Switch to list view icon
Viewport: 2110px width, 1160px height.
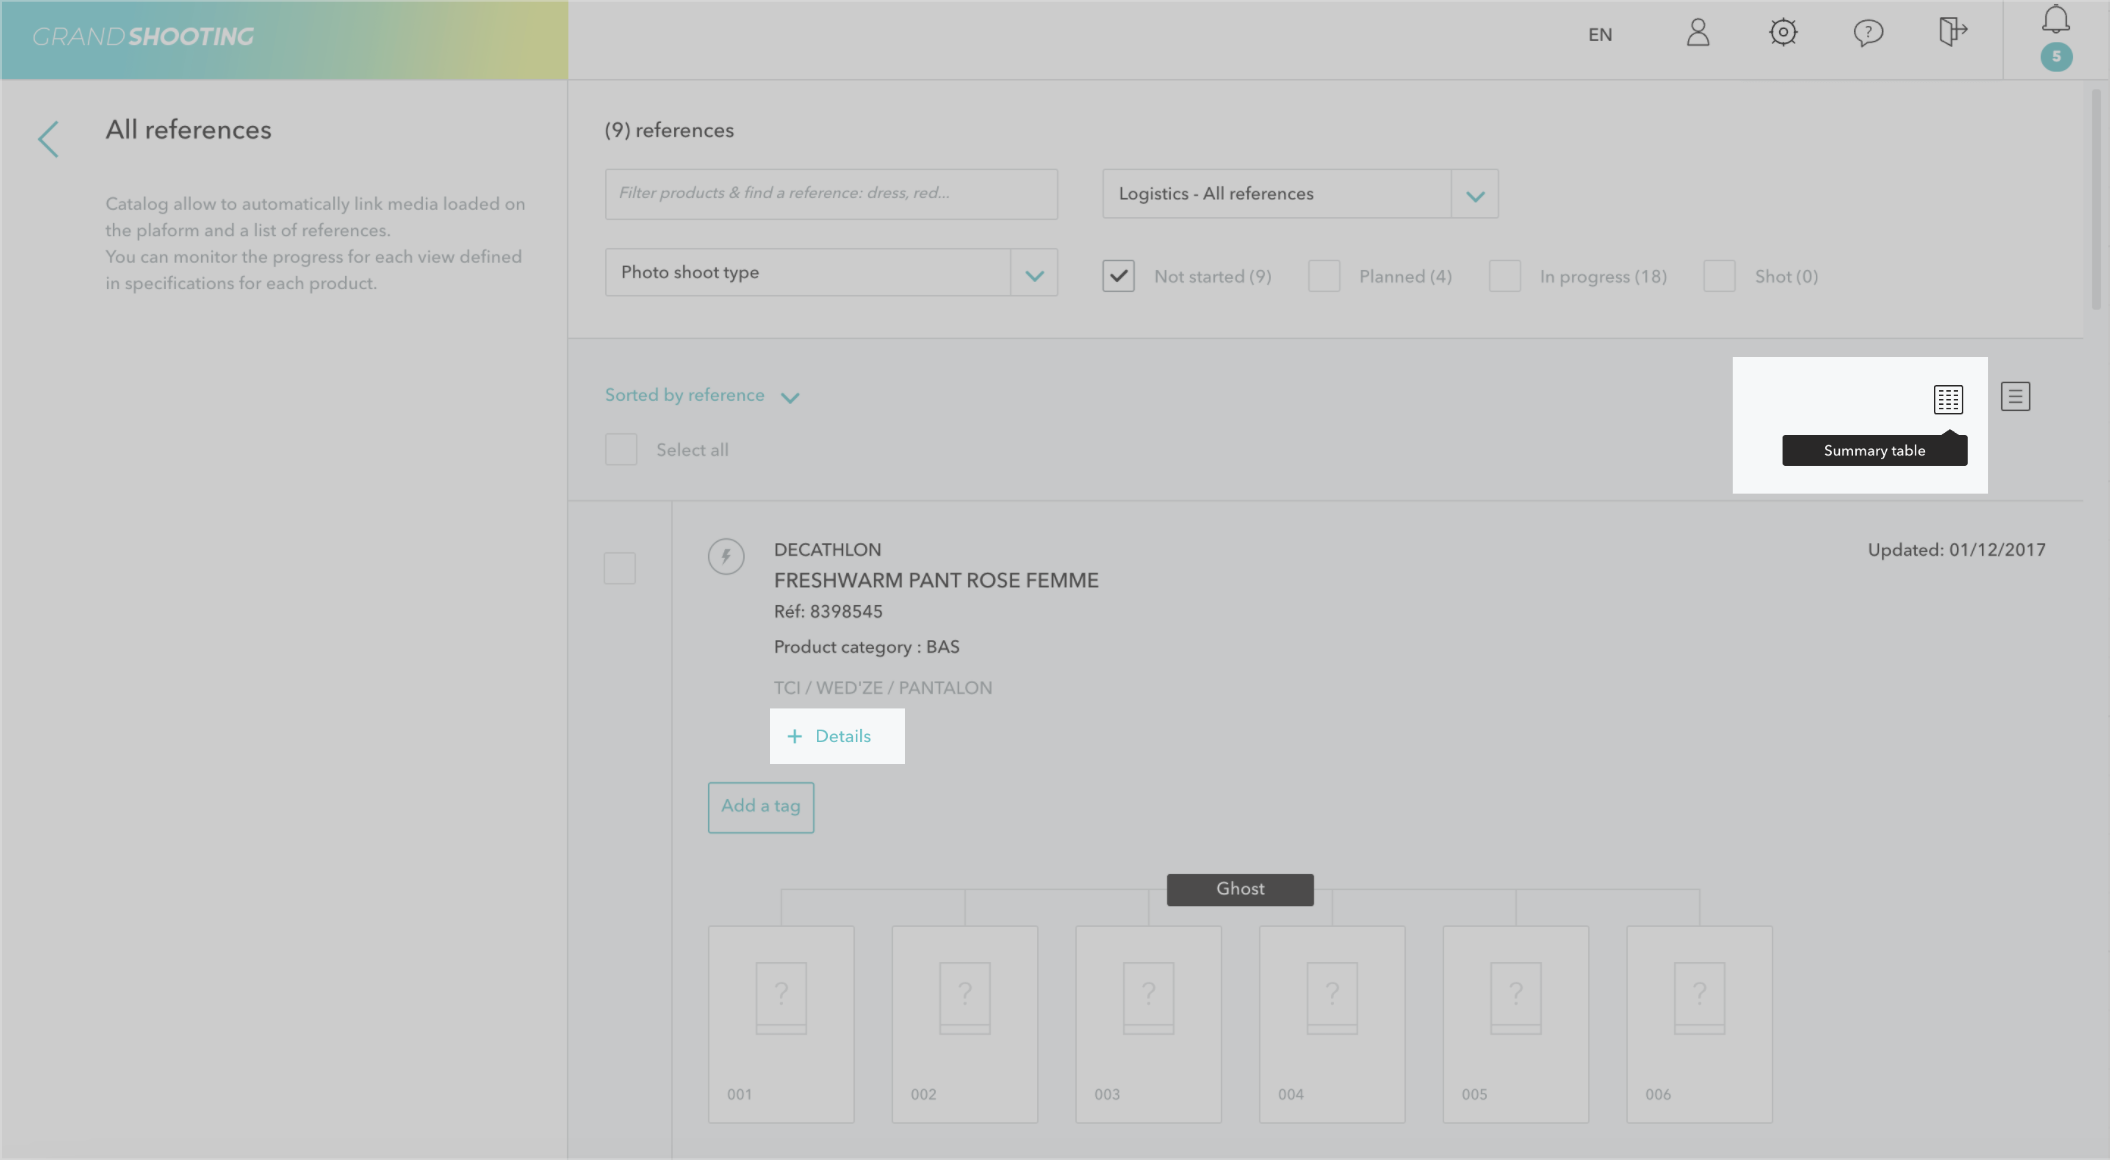pyautogui.click(x=2015, y=397)
